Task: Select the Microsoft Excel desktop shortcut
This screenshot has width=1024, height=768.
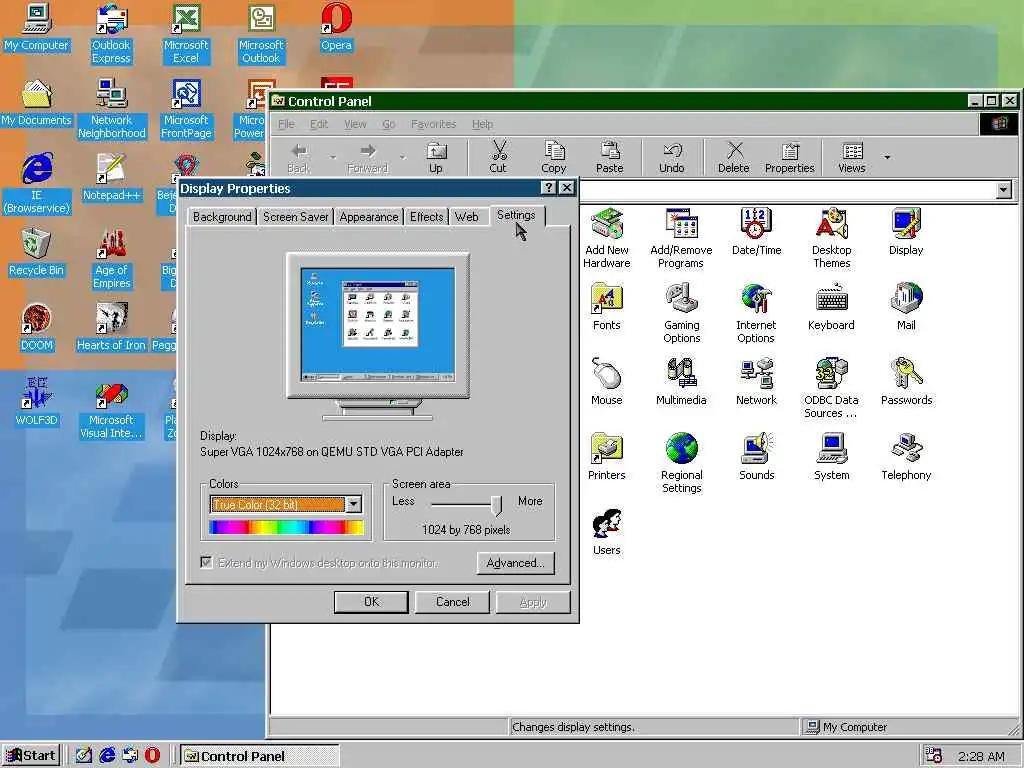Action: pos(186,34)
